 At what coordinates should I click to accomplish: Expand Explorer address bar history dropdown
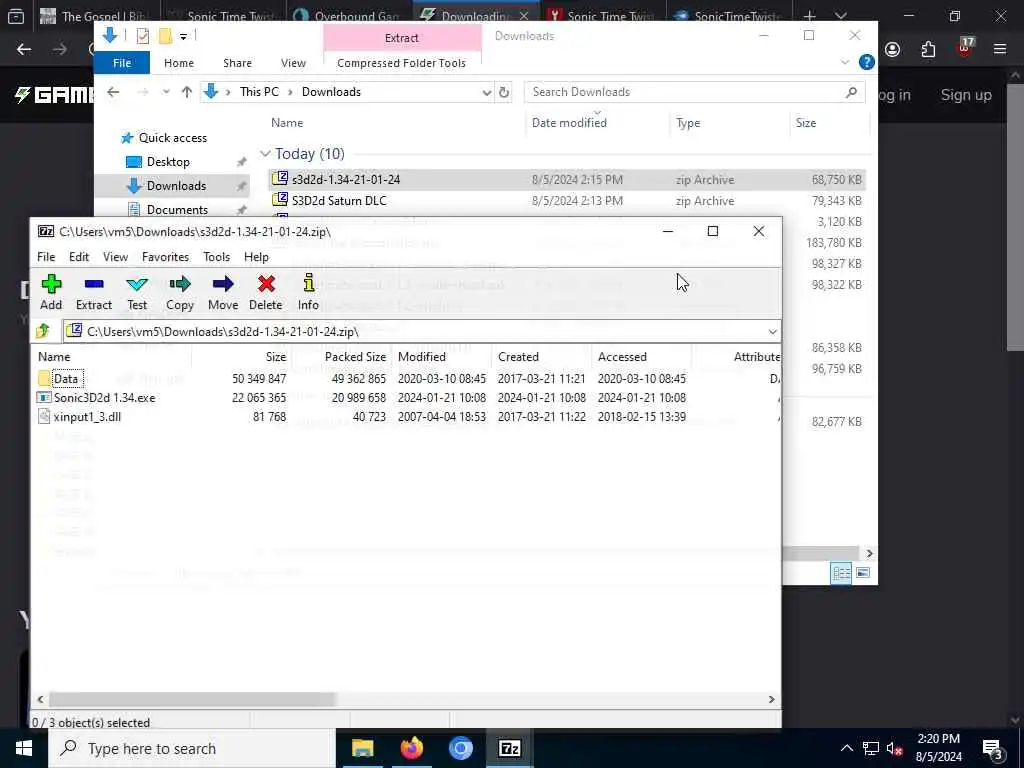click(x=487, y=93)
